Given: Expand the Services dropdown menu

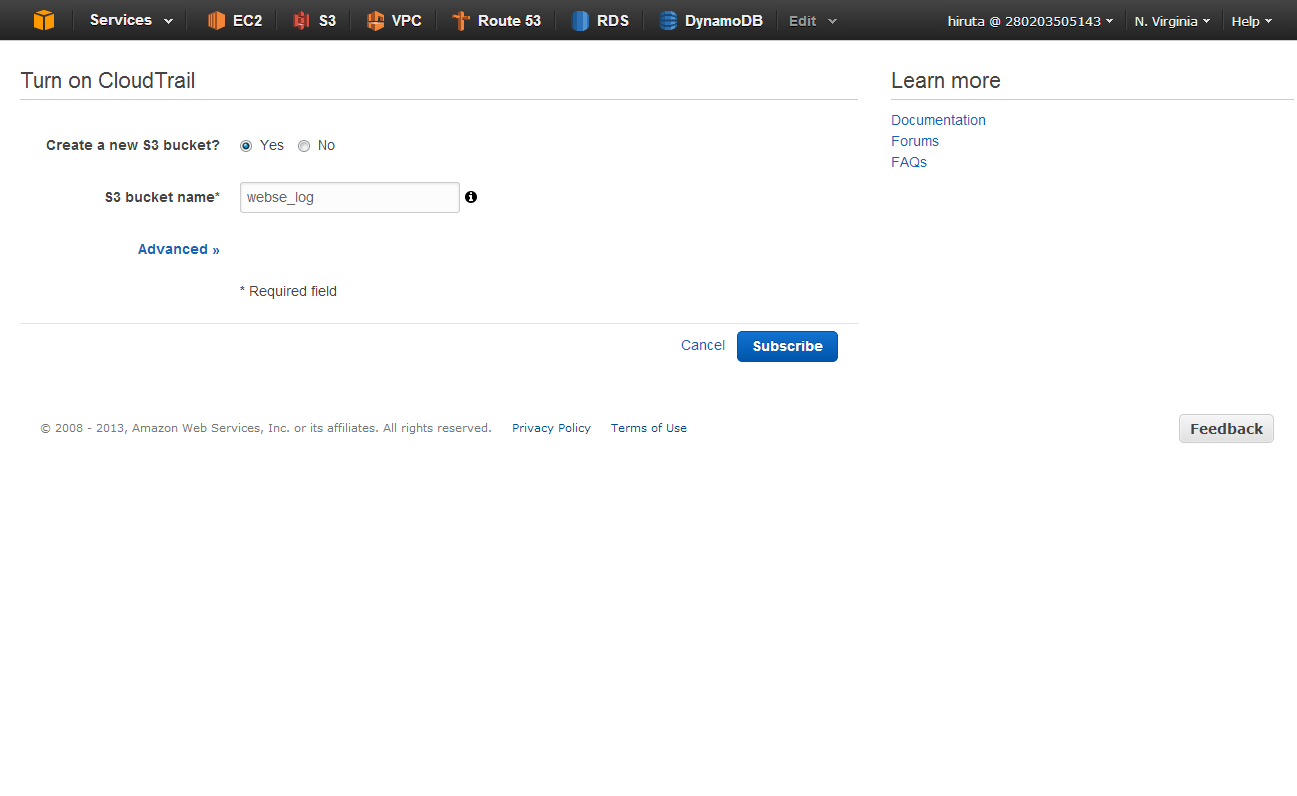Looking at the screenshot, I should click(x=131, y=20).
